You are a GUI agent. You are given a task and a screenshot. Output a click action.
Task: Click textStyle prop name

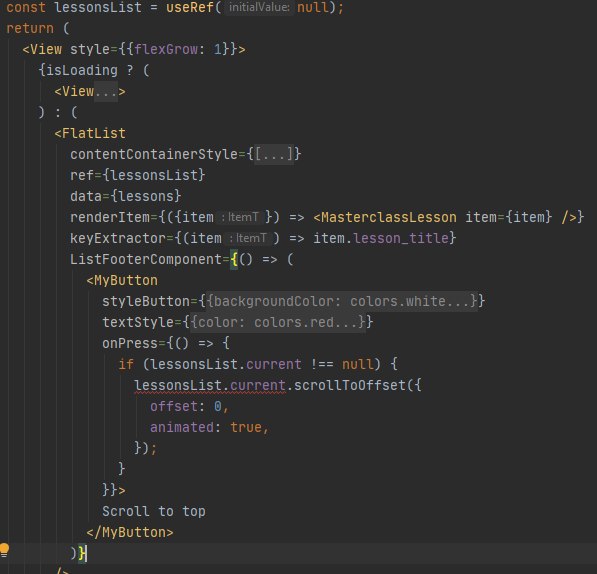point(138,322)
